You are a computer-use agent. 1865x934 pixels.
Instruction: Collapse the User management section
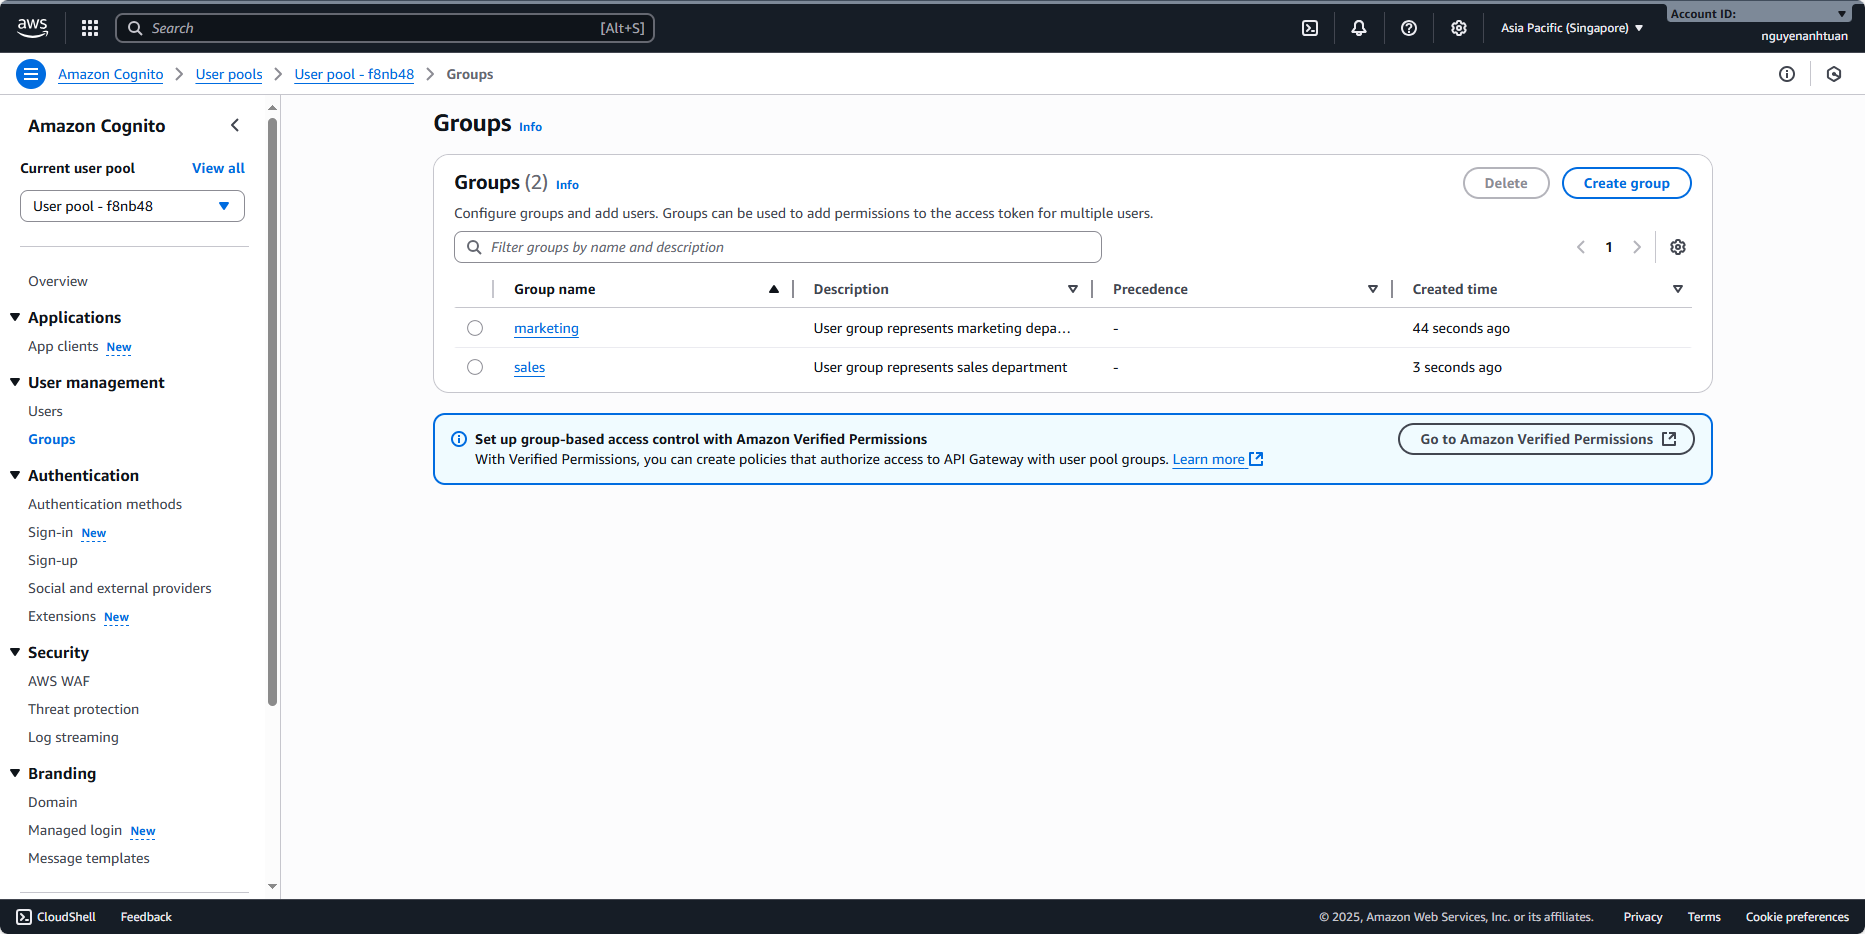pyautogui.click(x=15, y=382)
